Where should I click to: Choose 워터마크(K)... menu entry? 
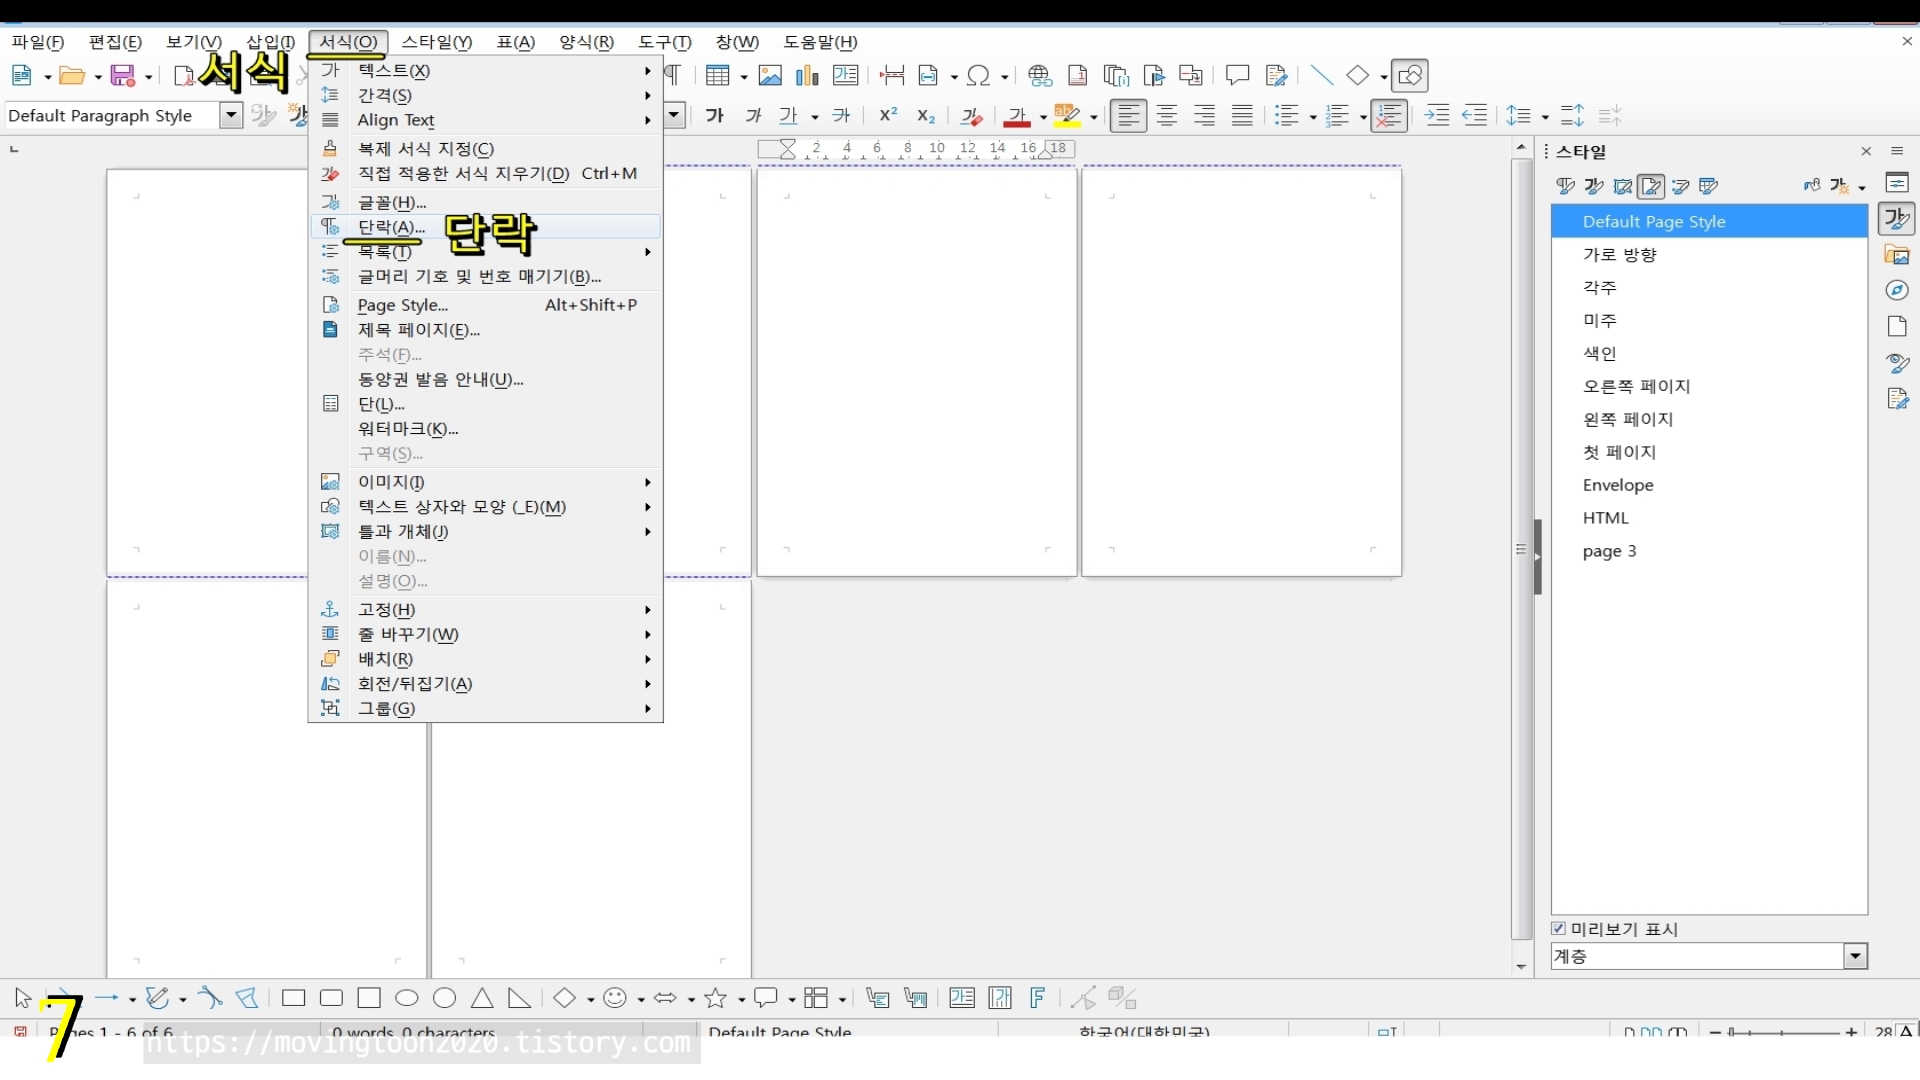(x=486, y=429)
